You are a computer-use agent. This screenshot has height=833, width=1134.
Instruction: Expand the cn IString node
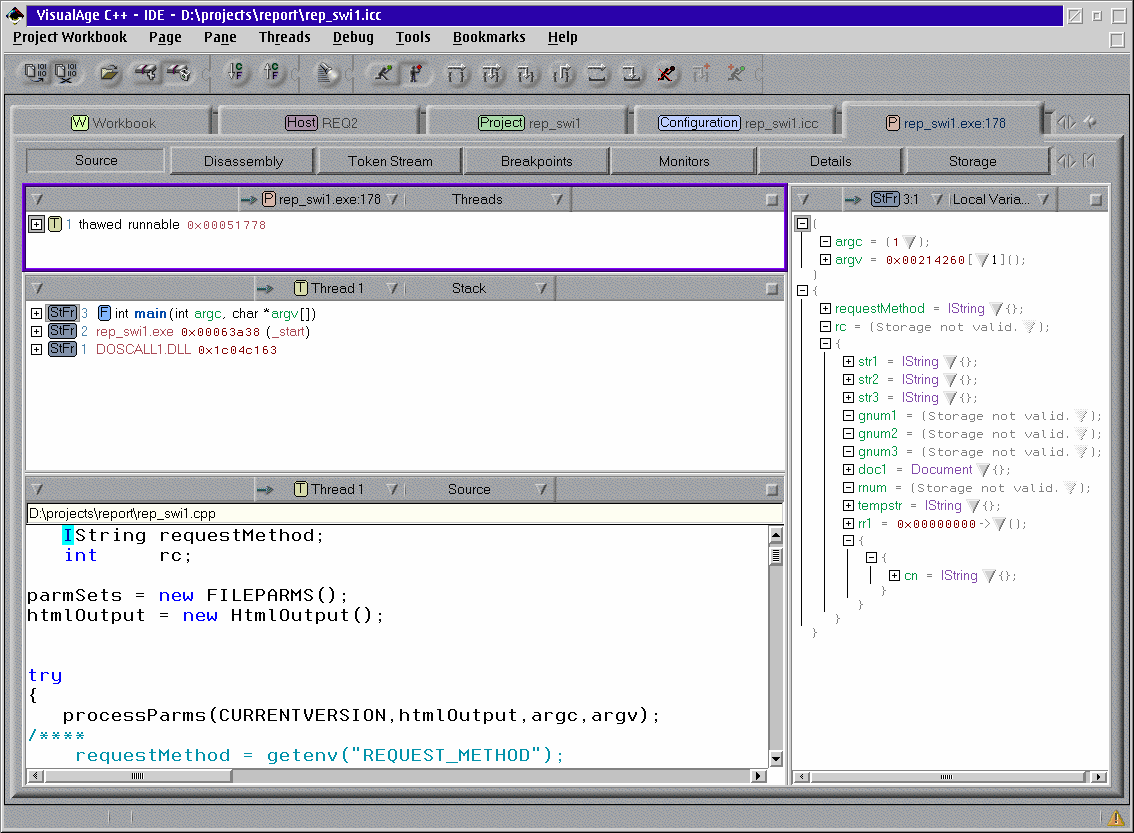click(895, 576)
